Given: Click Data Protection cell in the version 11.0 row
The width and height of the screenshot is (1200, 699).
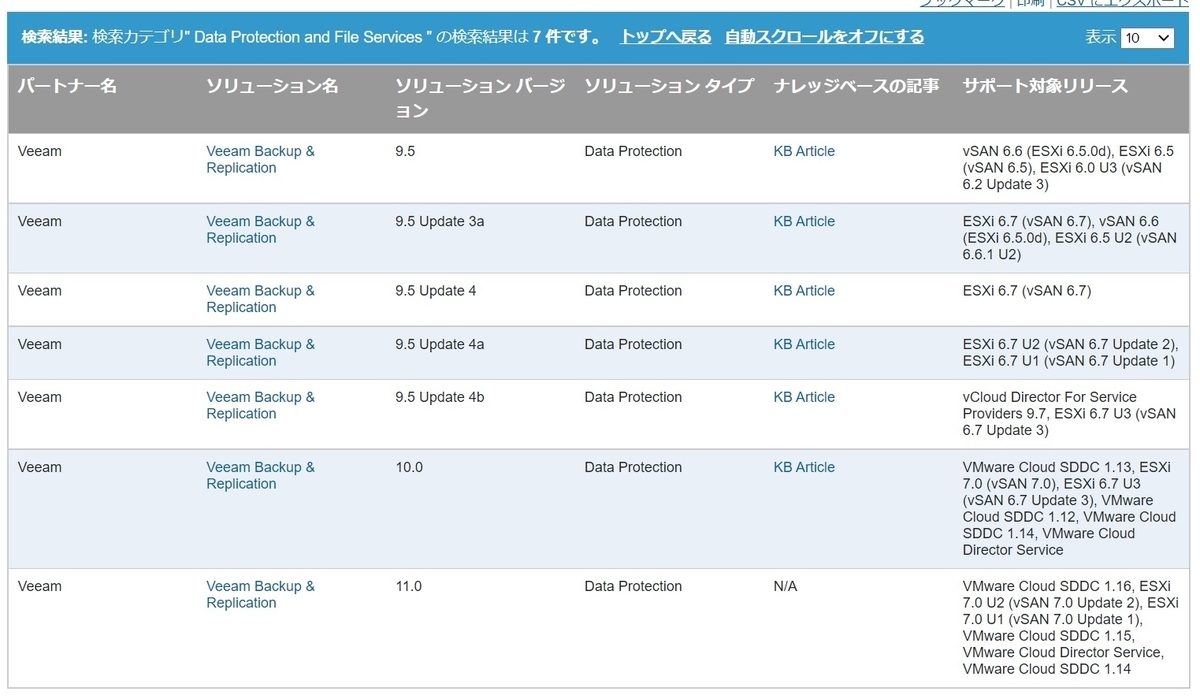Looking at the screenshot, I should 633,586.
